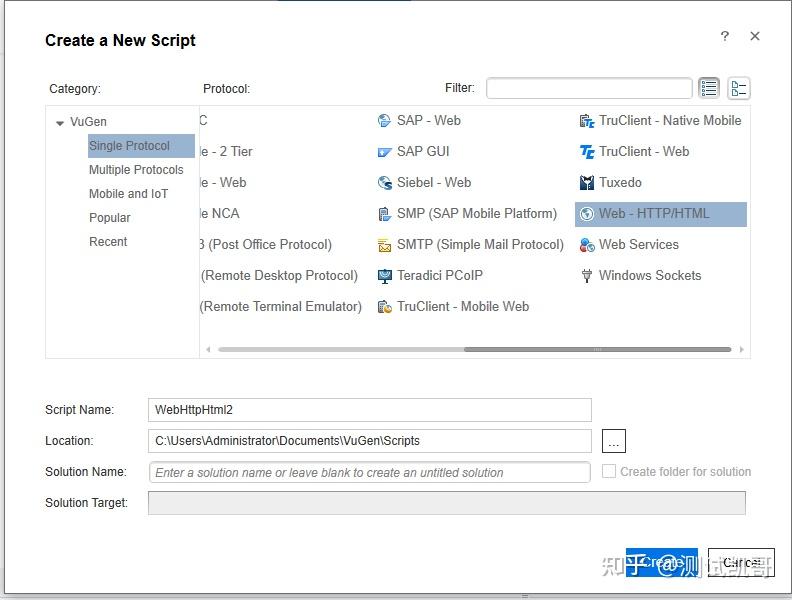The height and width of the screenshot is (600, 792).
Task: Click the Siebel - Web protocol icon
Action: [384, 183]
